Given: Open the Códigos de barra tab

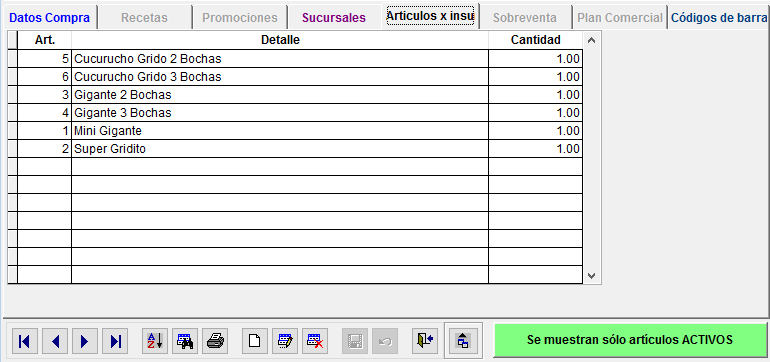Looking at the screenshot, I should [718, 18].
